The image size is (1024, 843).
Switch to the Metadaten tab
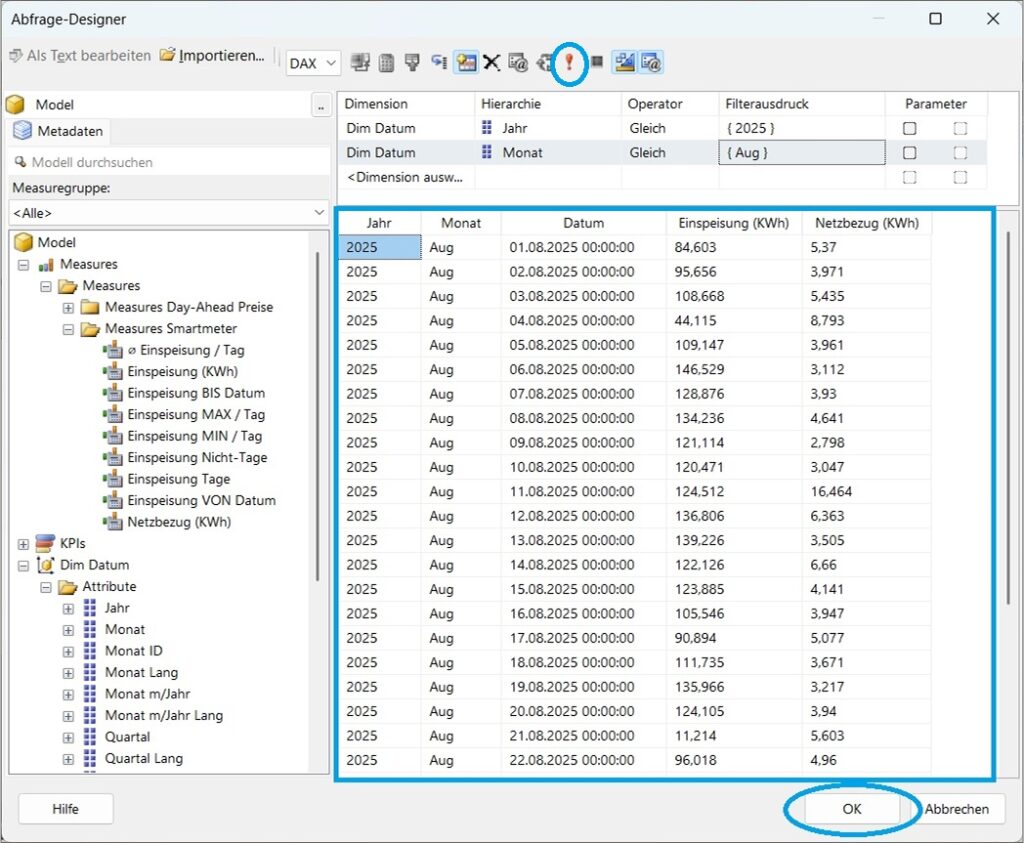pyautogui.click(x=58, y=131)
